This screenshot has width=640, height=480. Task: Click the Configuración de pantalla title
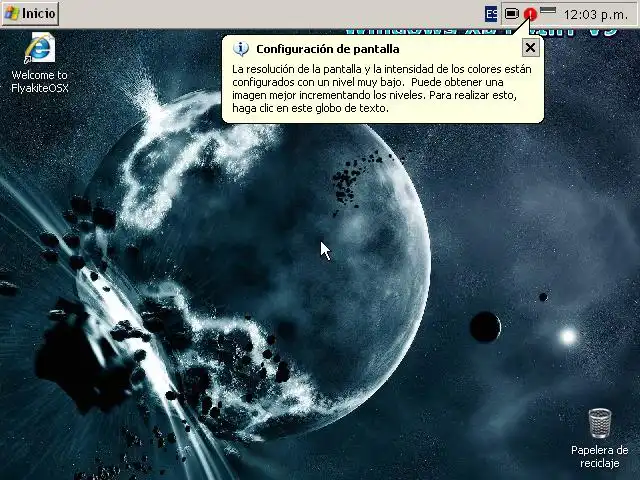coord(328,49)
